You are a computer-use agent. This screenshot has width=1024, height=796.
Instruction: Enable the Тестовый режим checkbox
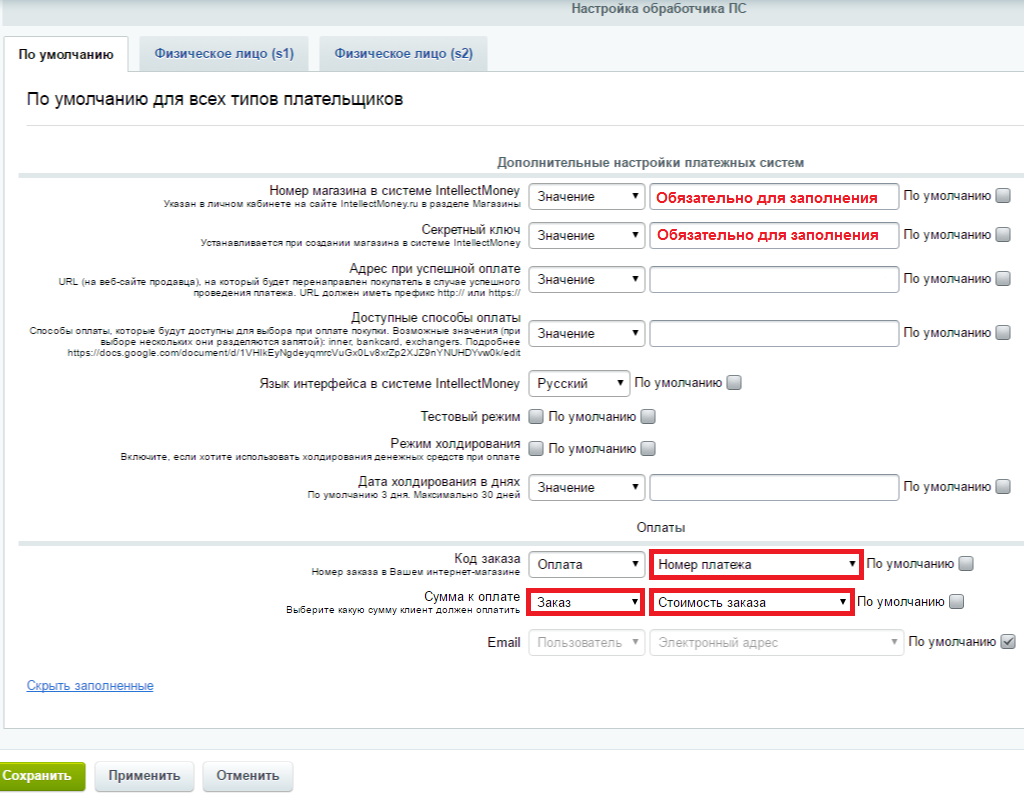click(x=536, y=416)
